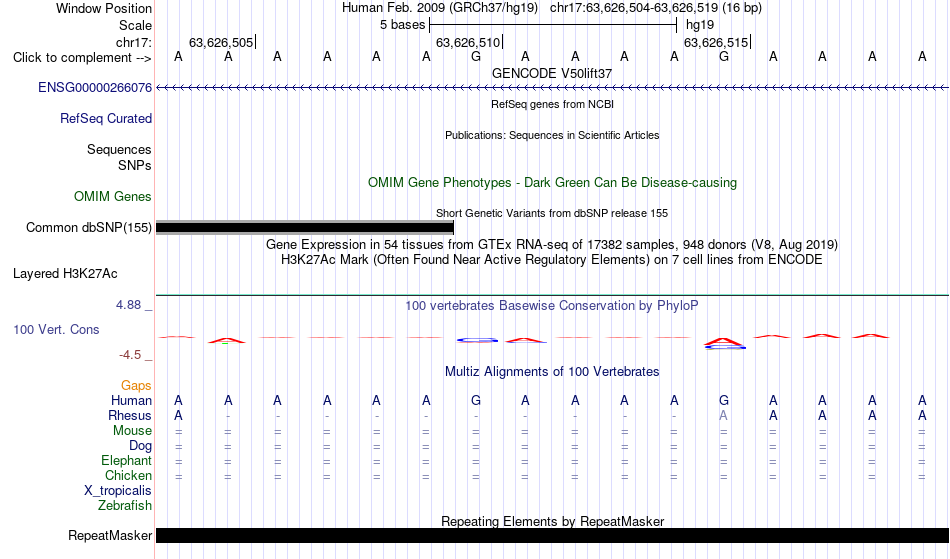Click Publications: Sequences in Scientific Articles title
Image resolution: width=950 pixels, height=559 pixels.
[x=552, y=135]
